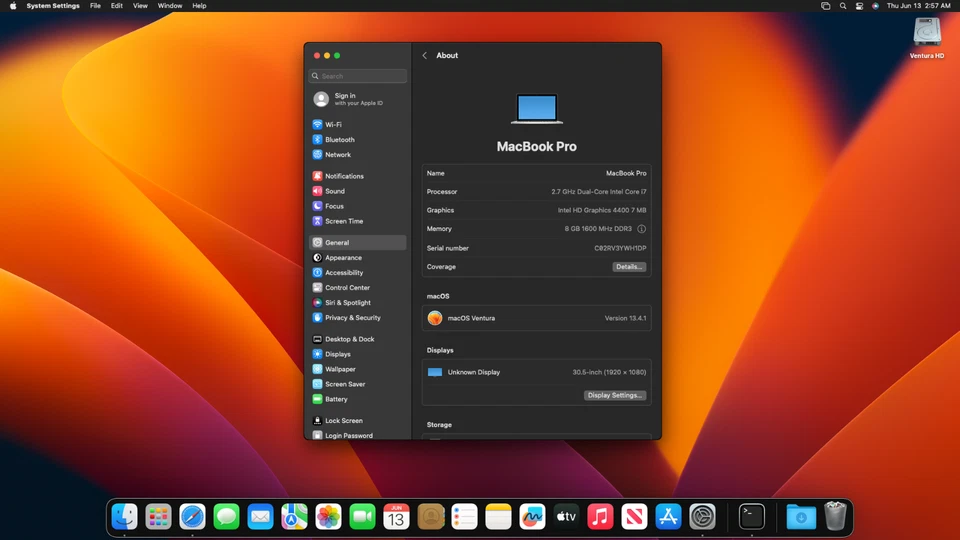This screenshot has height=540, width=960.
Task: Open Notifications settings
Action: [358, 176]
